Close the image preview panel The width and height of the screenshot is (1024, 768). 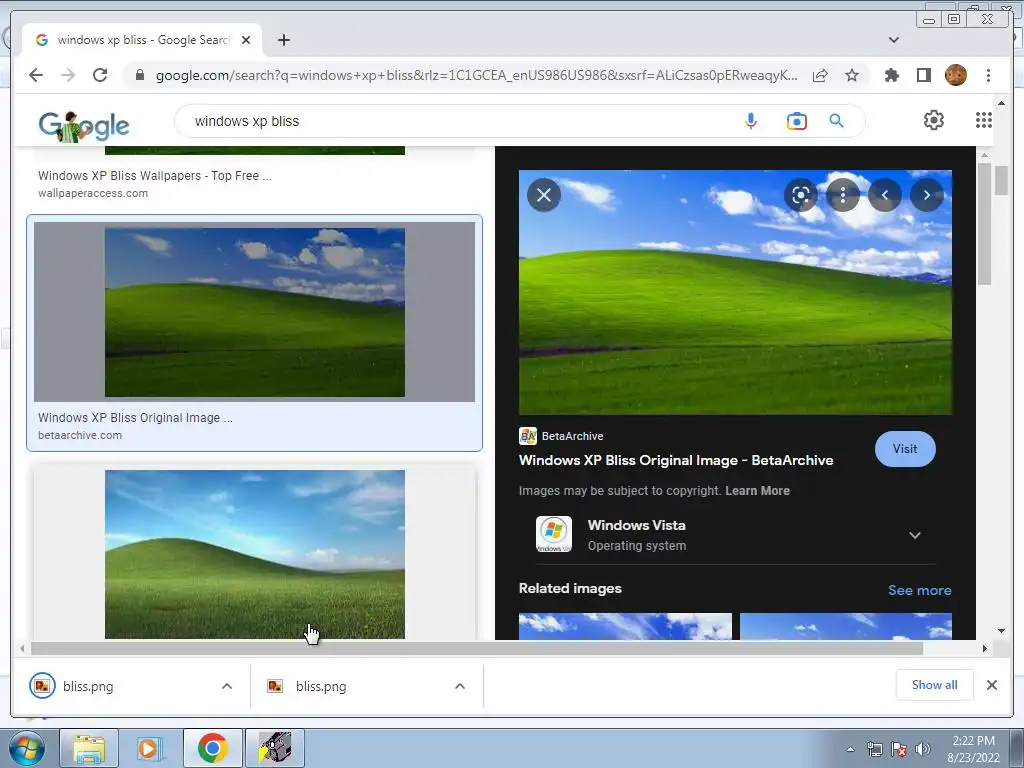(544, 195)
